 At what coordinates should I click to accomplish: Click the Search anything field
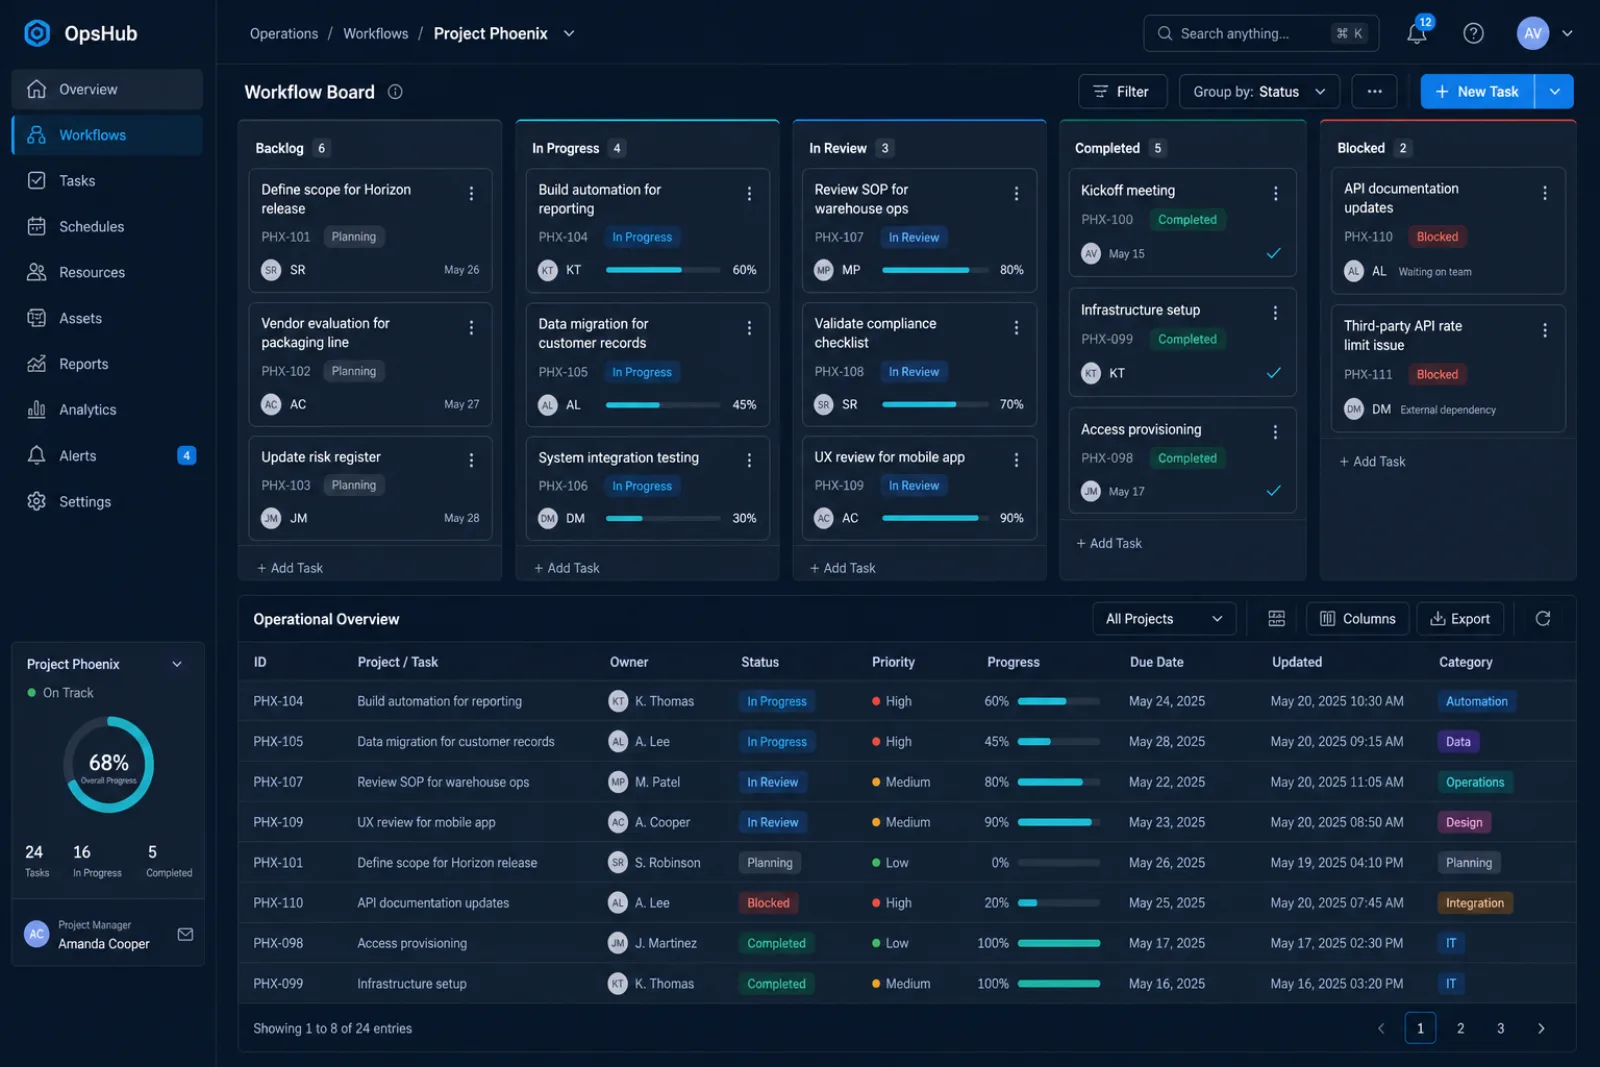(1261, 33)
